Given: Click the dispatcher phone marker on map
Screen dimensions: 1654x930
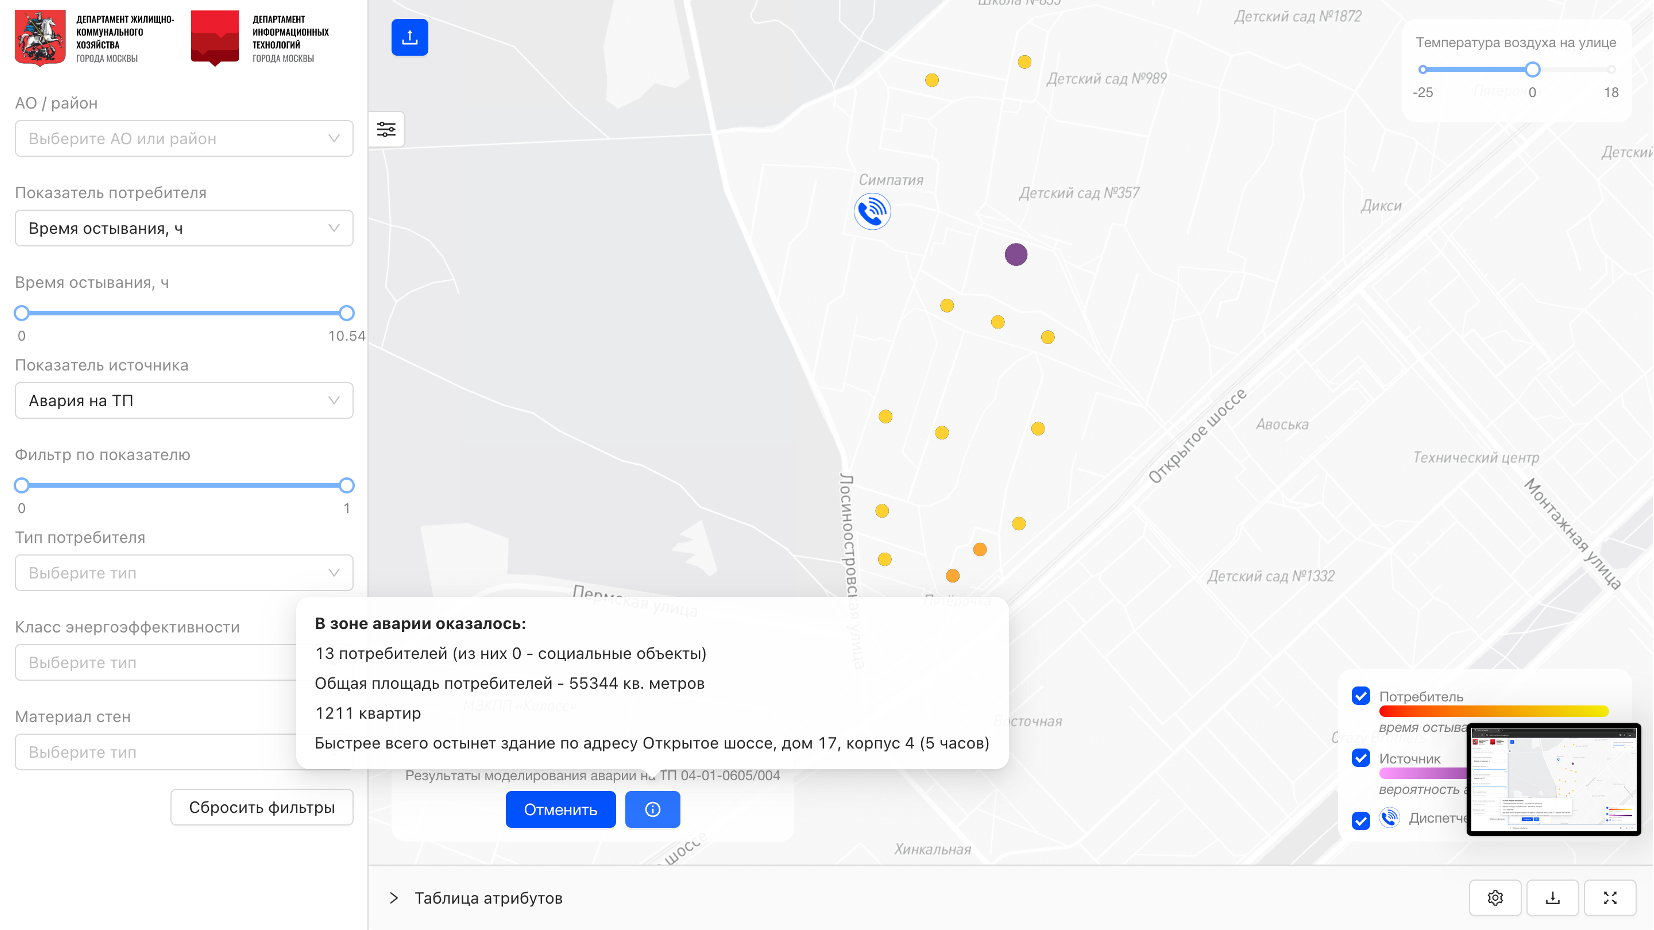Looking at the screenshot, I should tap(872, 211).
